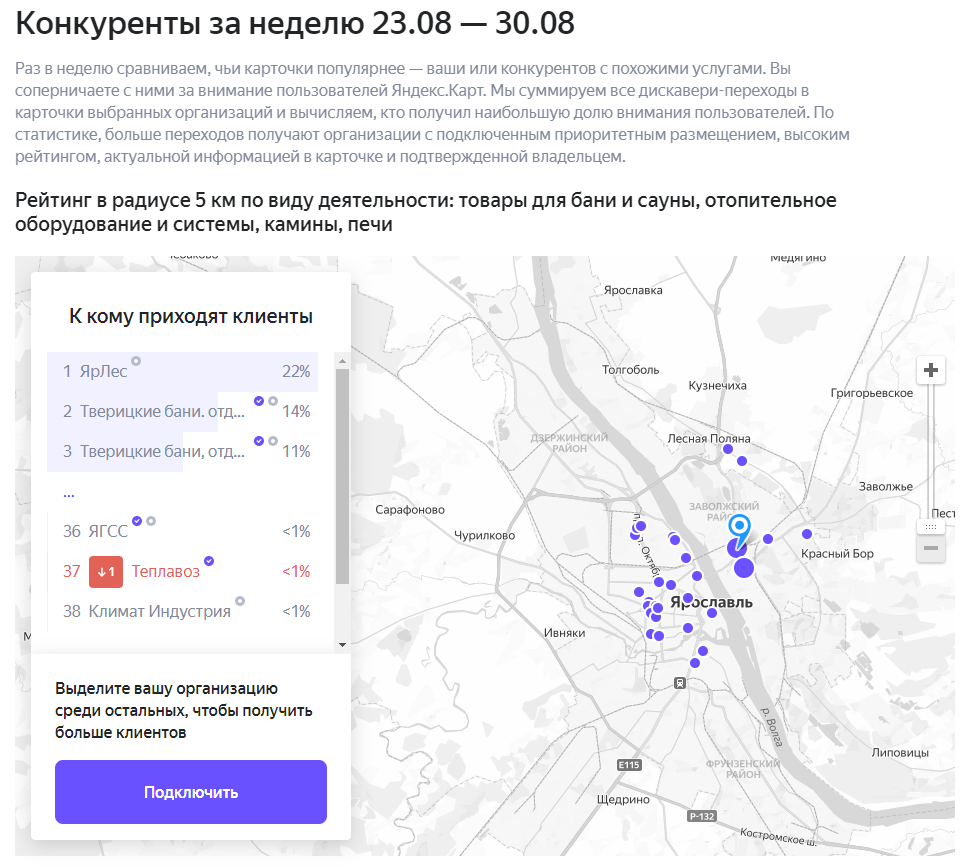966x868 pixels.
Task: Click the gray ring icon next to ЯГСС
Action: pyautogui.click(x=151, y=521)
